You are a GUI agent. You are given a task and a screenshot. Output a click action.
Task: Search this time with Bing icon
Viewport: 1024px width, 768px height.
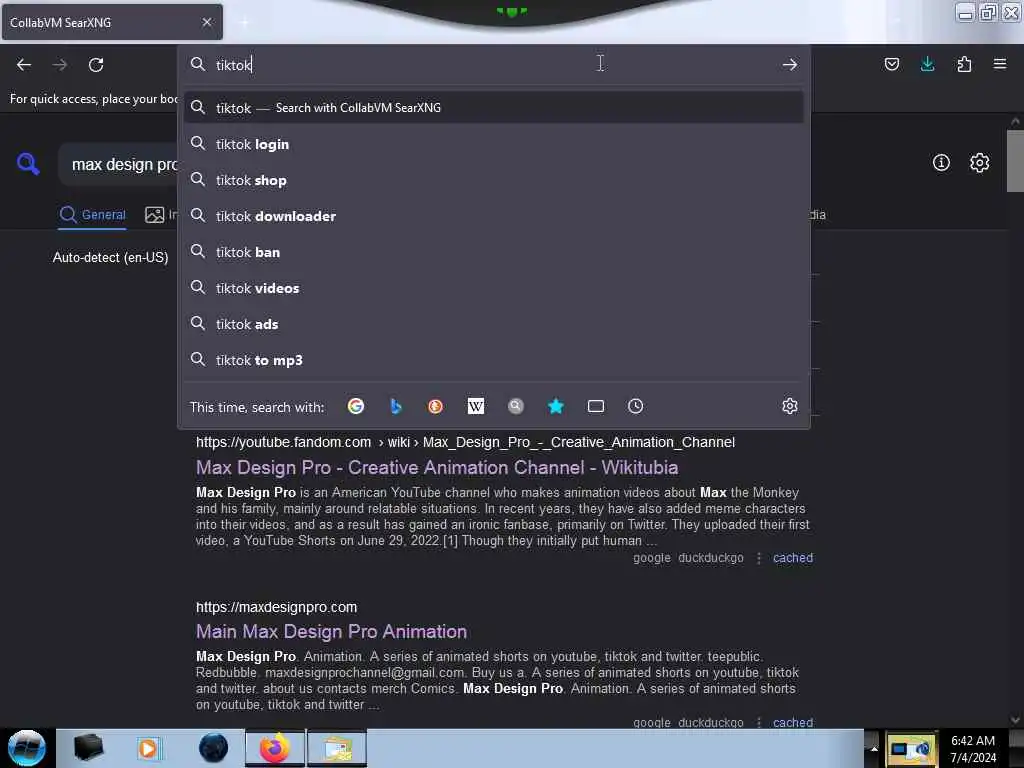tap(396, 406)
